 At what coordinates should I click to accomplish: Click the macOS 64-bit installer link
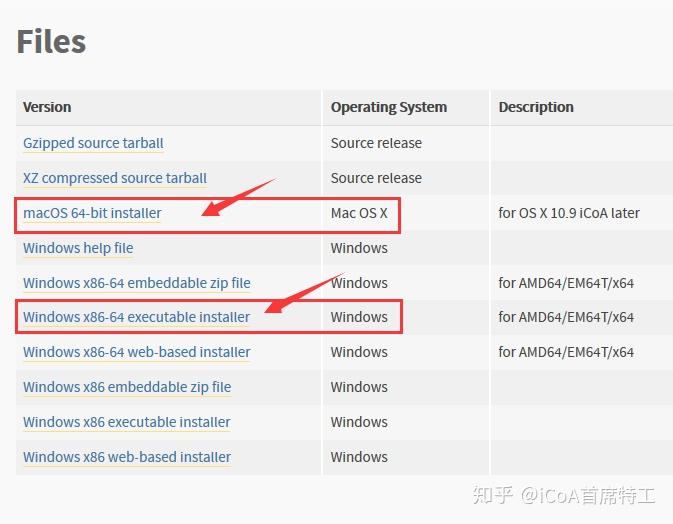tap(92, 213)
